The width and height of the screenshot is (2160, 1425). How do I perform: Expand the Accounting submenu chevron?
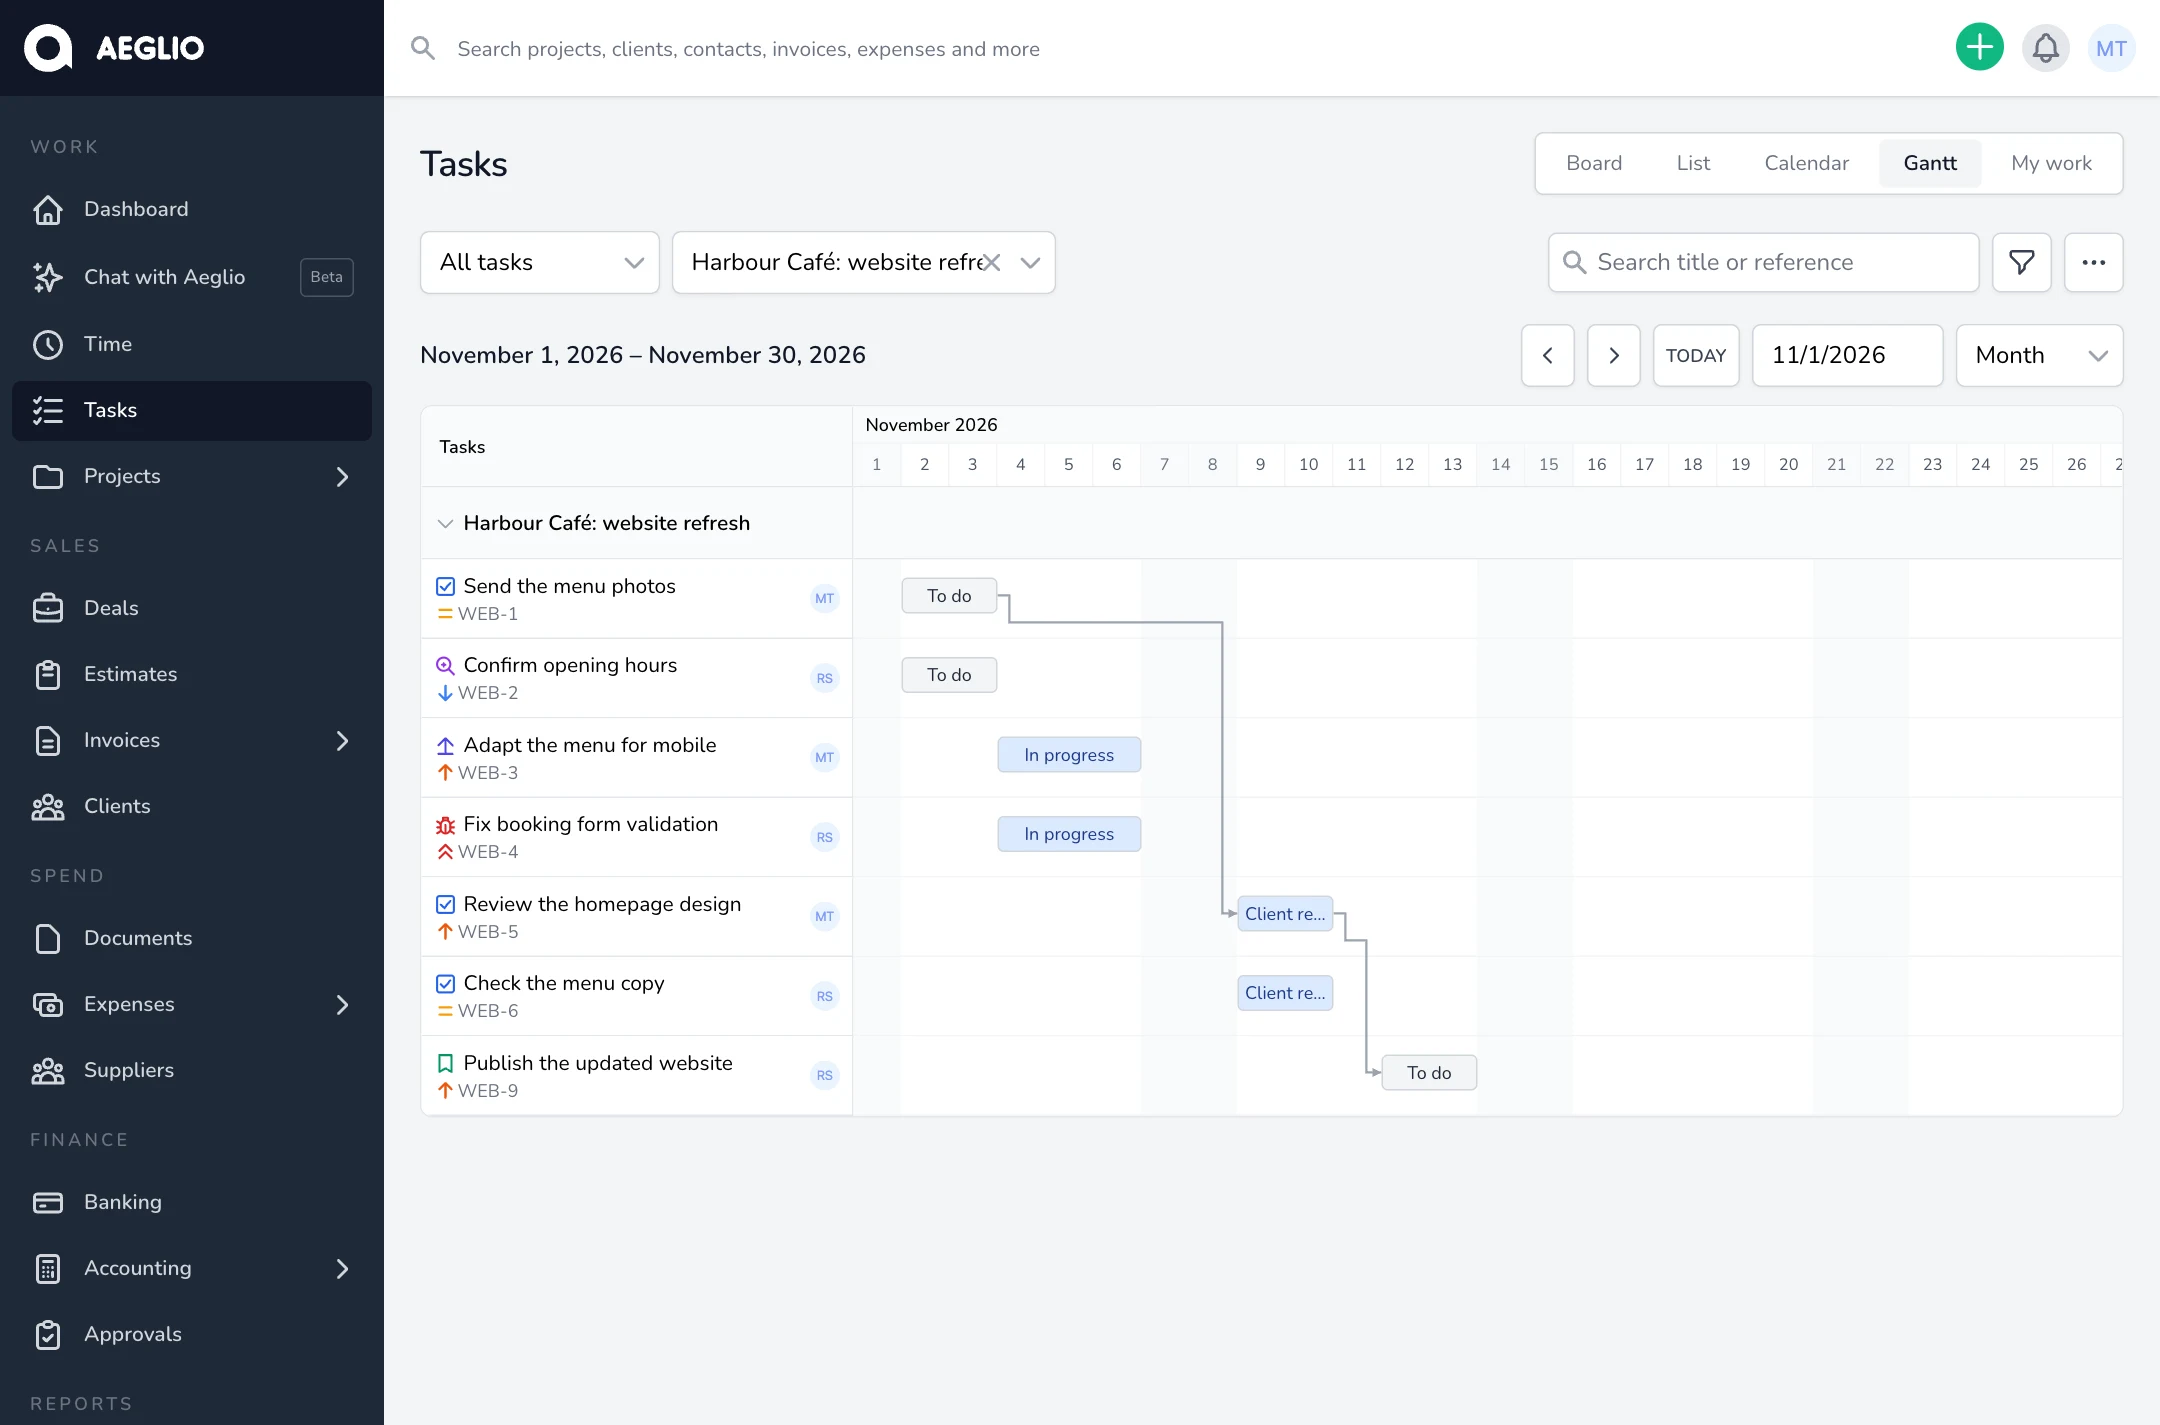click(342, 1269)
